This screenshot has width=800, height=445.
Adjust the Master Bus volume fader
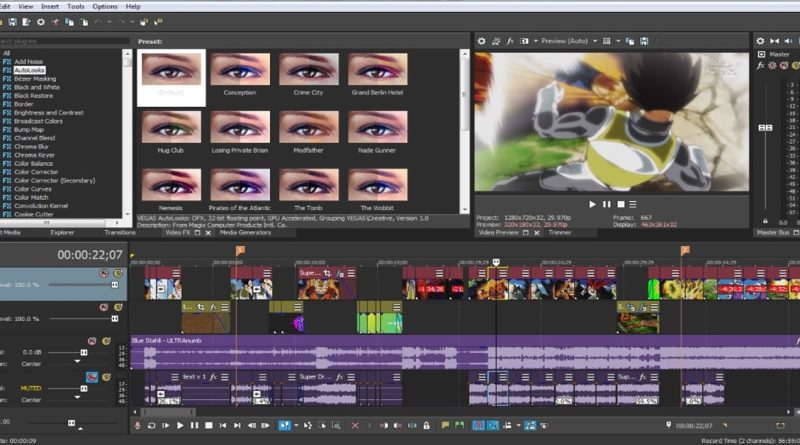(765, 128)
